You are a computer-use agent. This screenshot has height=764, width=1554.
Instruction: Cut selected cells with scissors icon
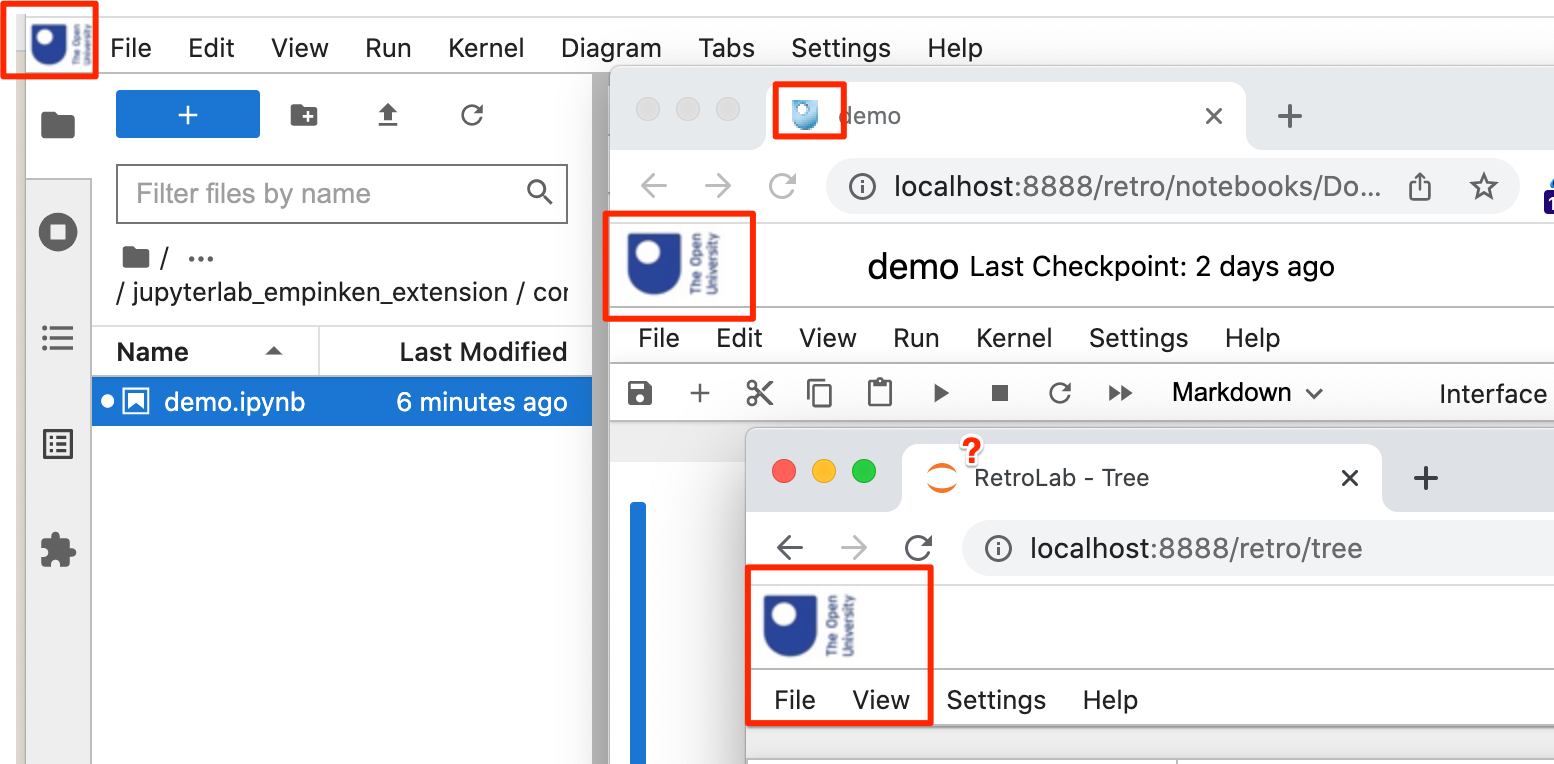click(x=760, y=393)
